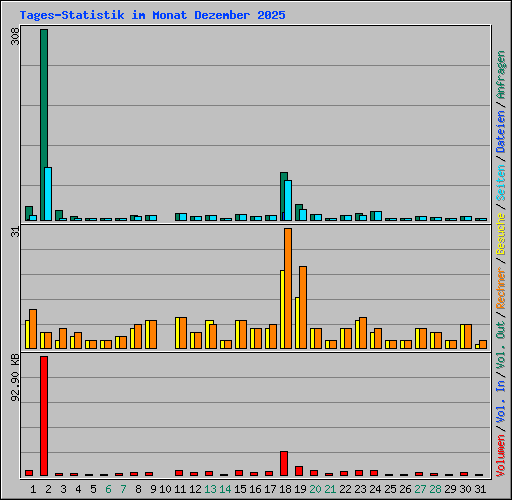Click day label '2' on the x-axis
The height and width of the screenshot is (500, 512).
pyautogui.click(x=48, y=489)
